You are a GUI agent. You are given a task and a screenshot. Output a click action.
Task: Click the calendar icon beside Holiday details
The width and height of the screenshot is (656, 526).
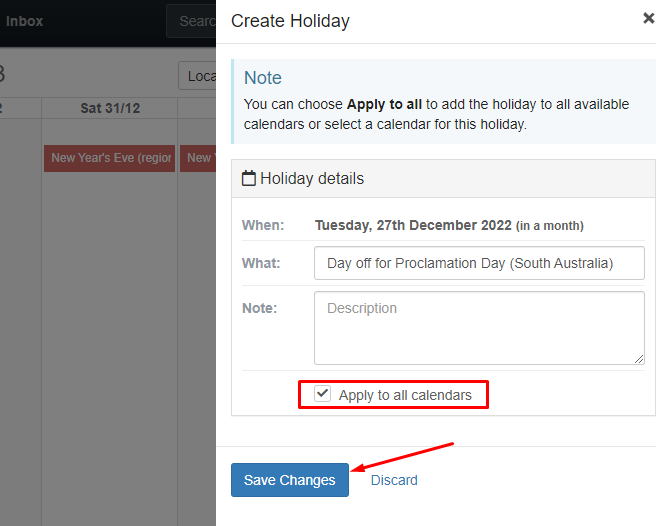tap(249, 178)
